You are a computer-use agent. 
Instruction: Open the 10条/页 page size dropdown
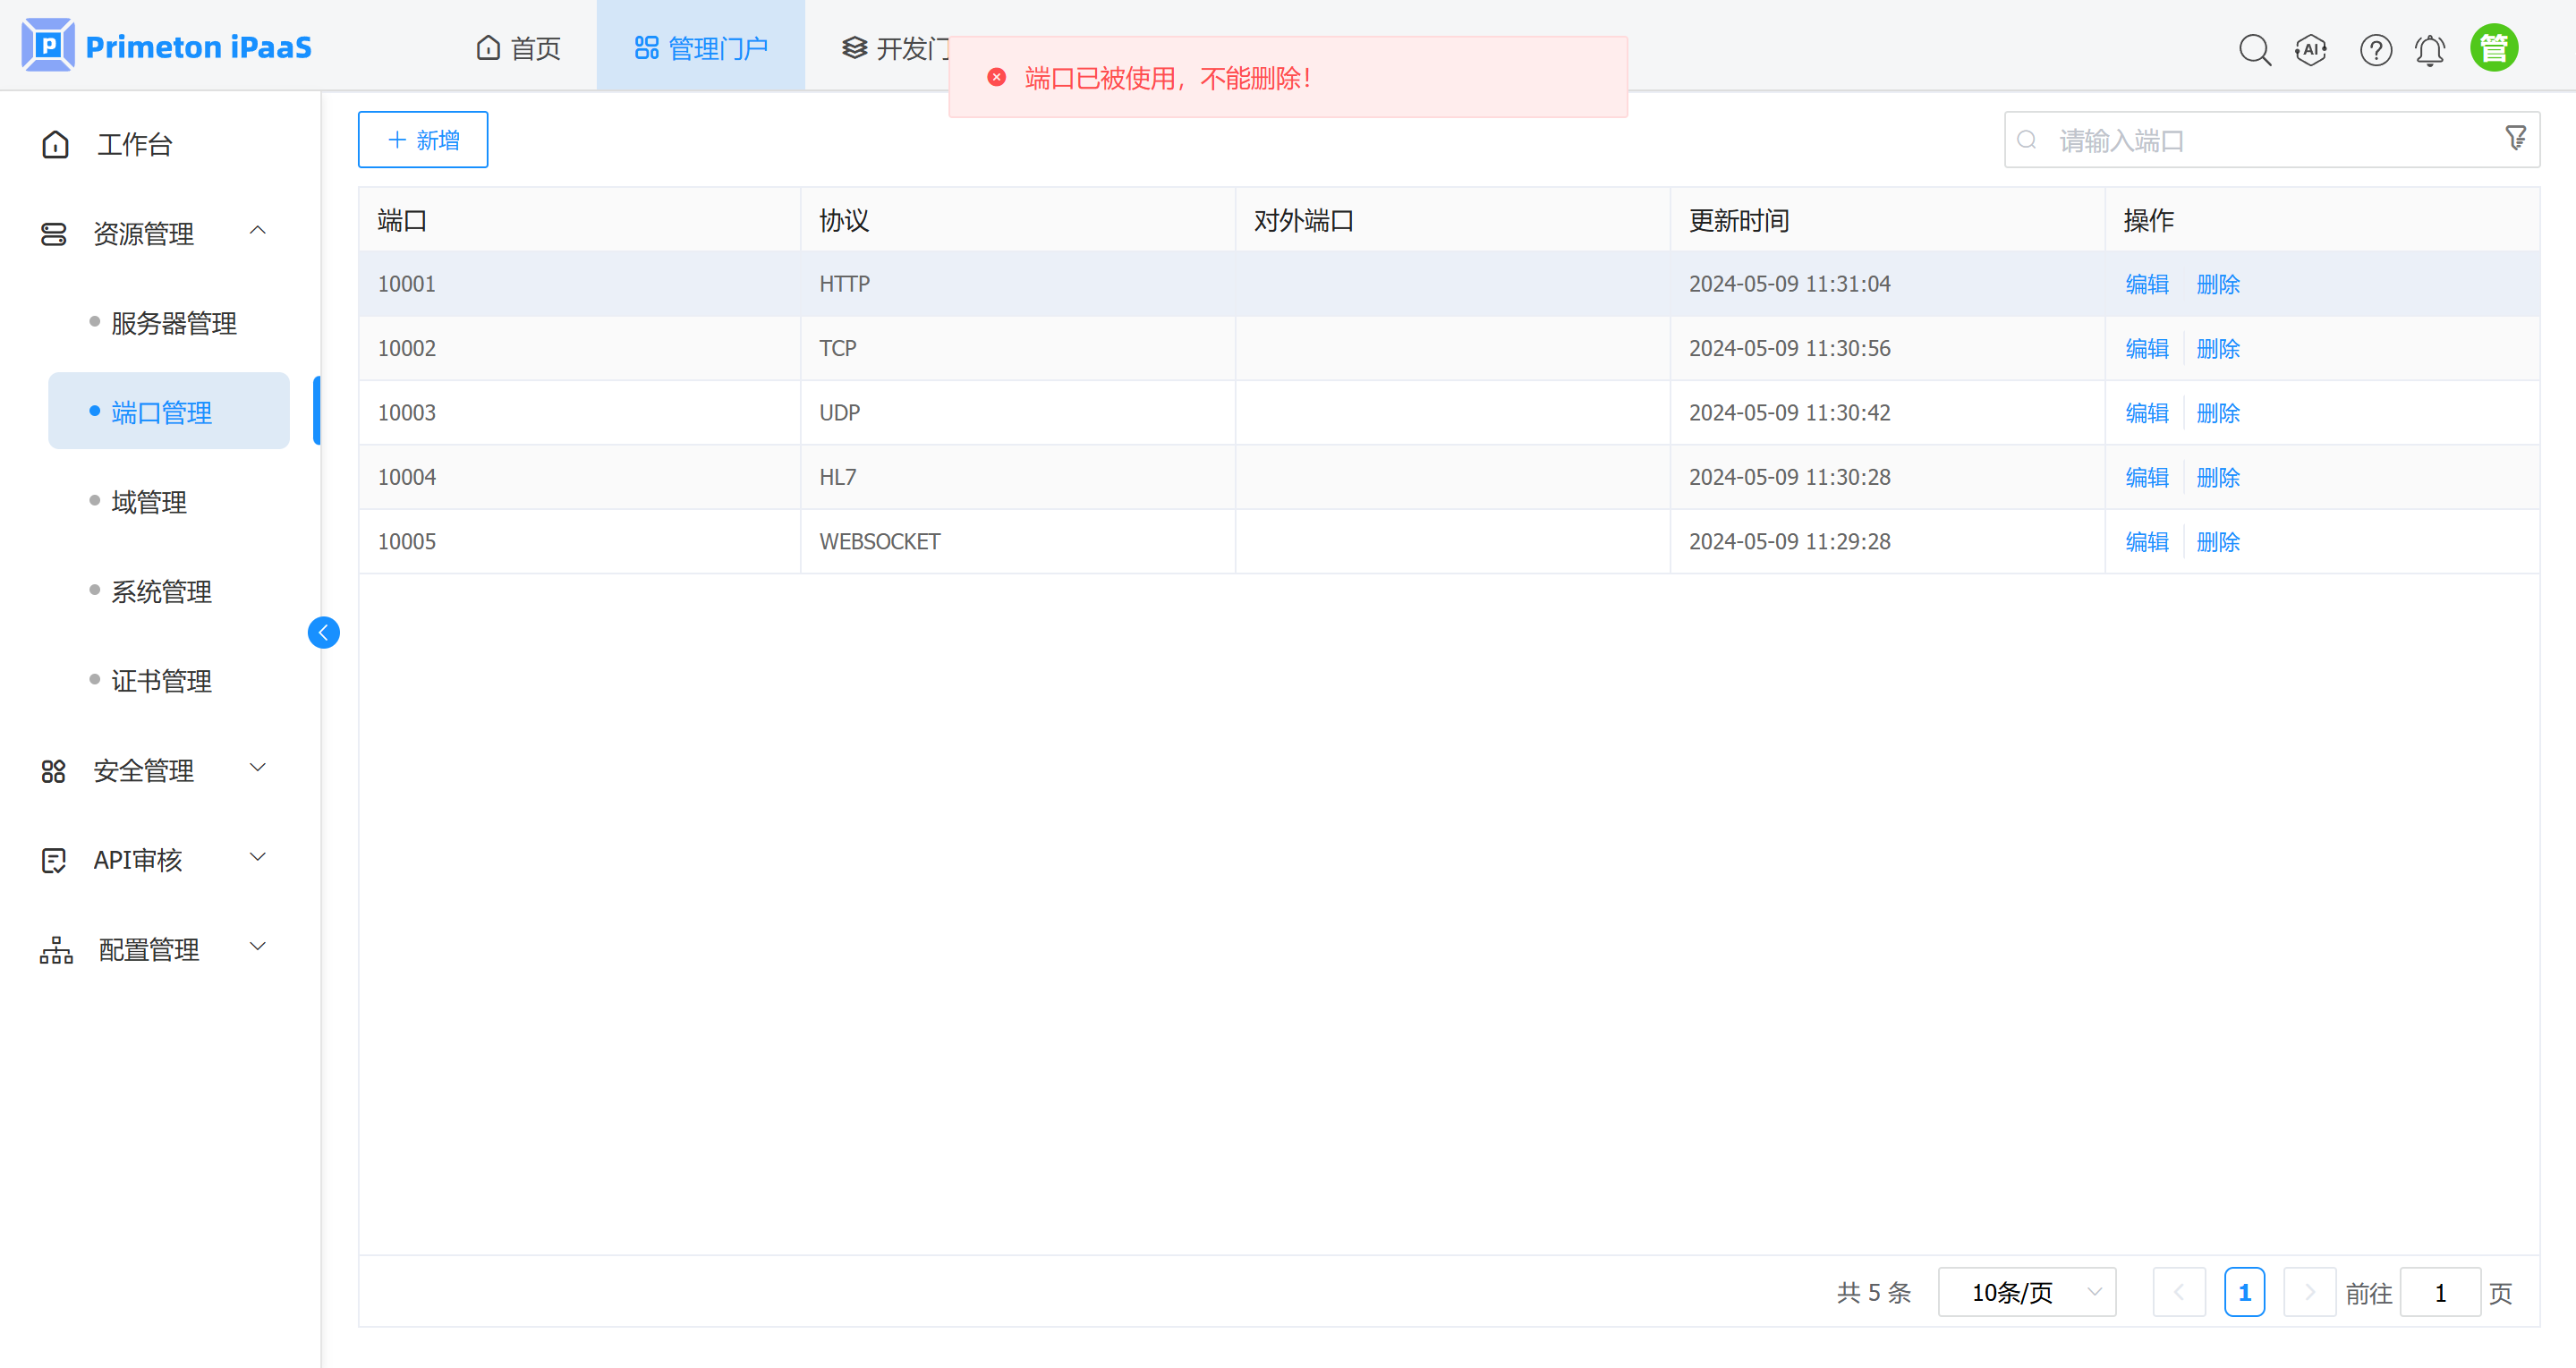pyautogui.click(x=2026, y=1292)
